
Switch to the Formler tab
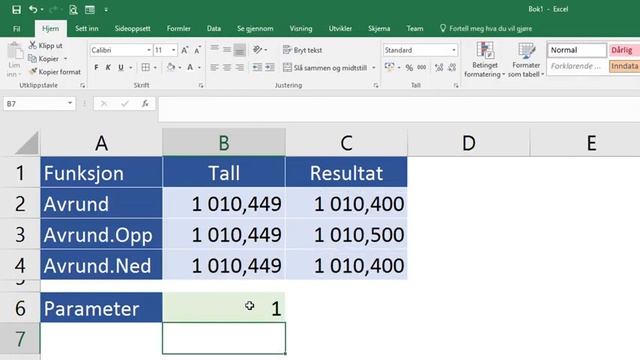coord(178,29)
